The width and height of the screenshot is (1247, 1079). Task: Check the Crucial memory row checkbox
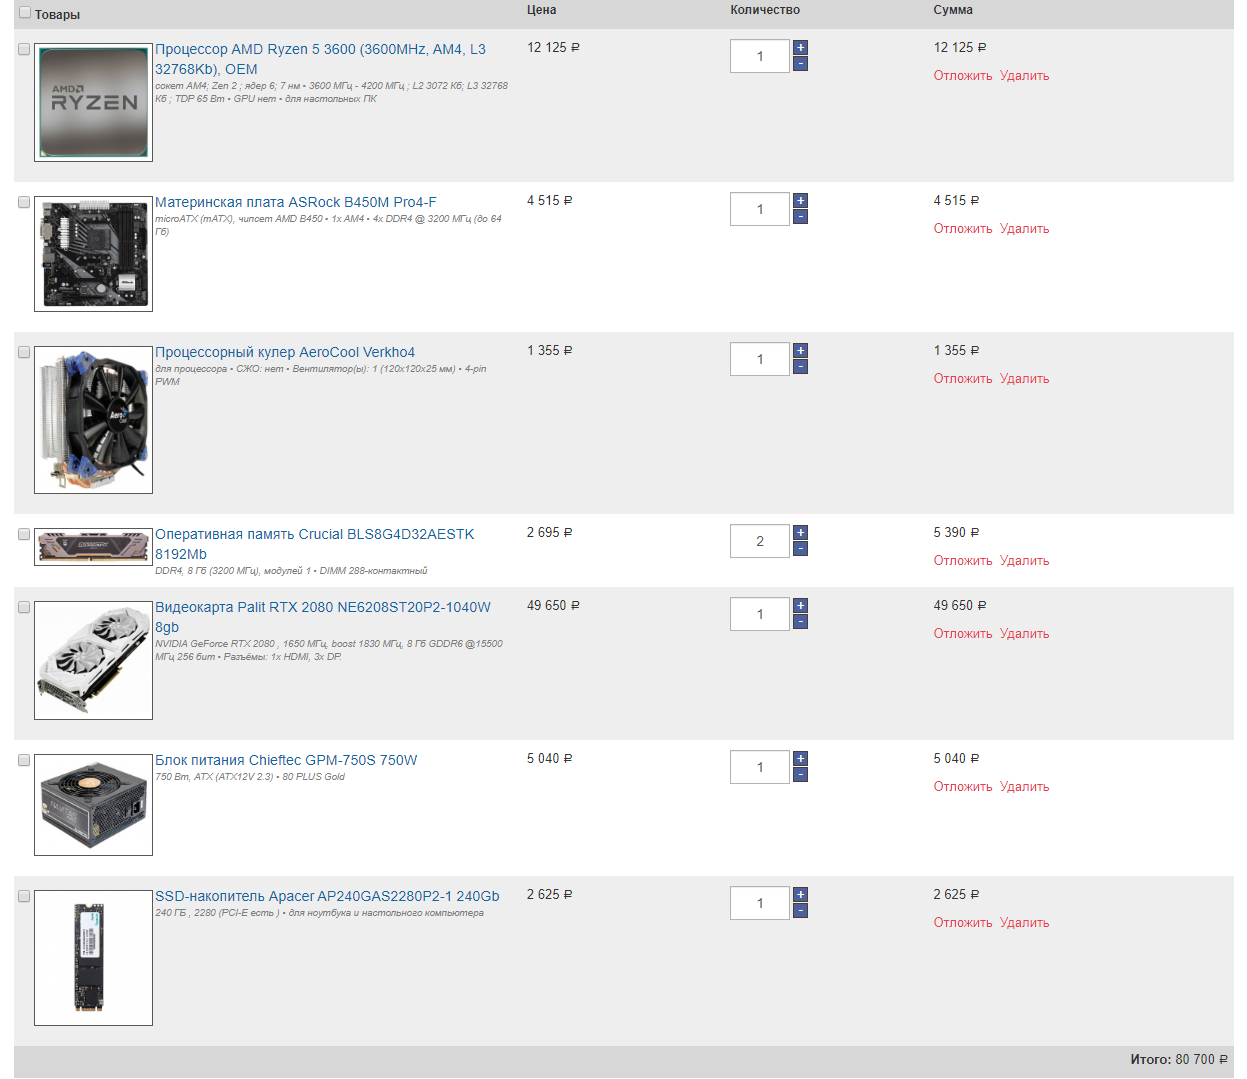tap(24, 534)
